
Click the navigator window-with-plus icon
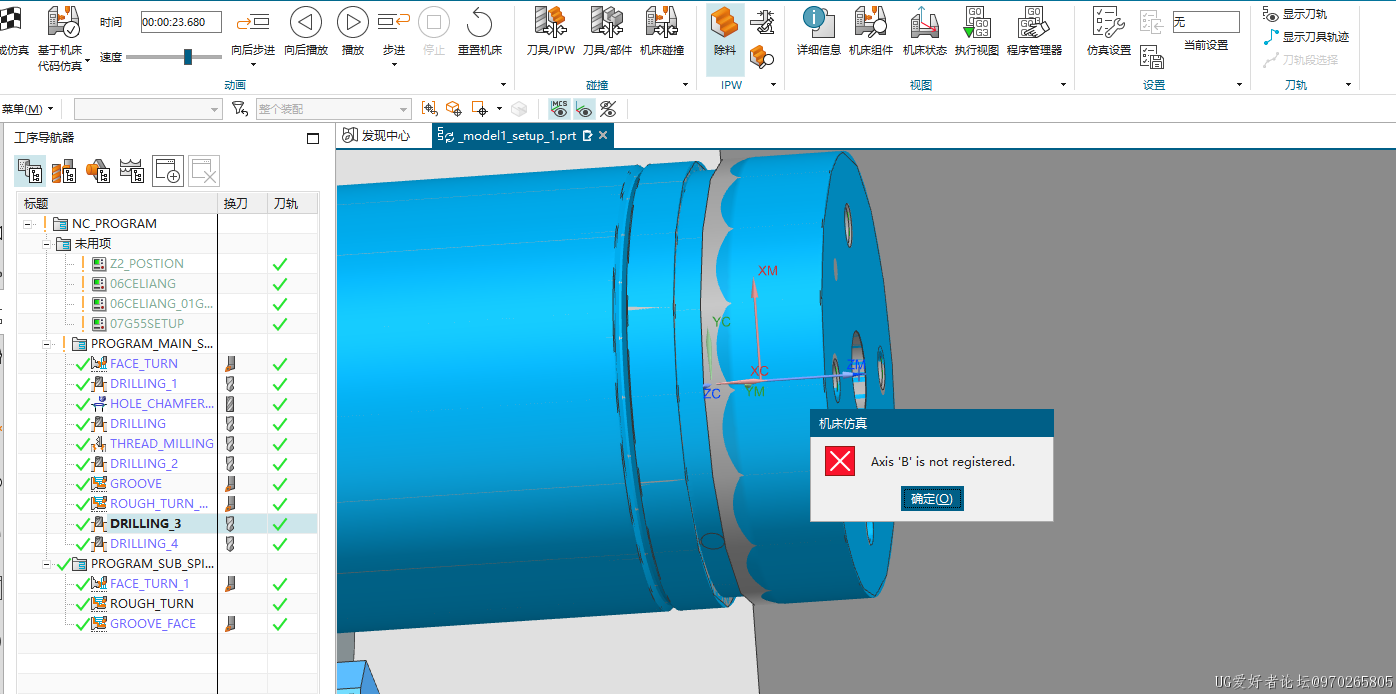coord(167,171)
